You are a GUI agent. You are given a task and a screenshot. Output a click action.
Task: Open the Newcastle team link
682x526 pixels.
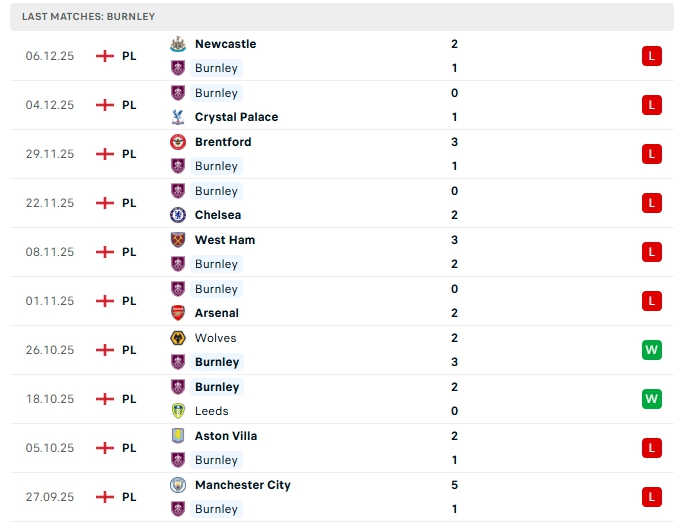point(225,44)
